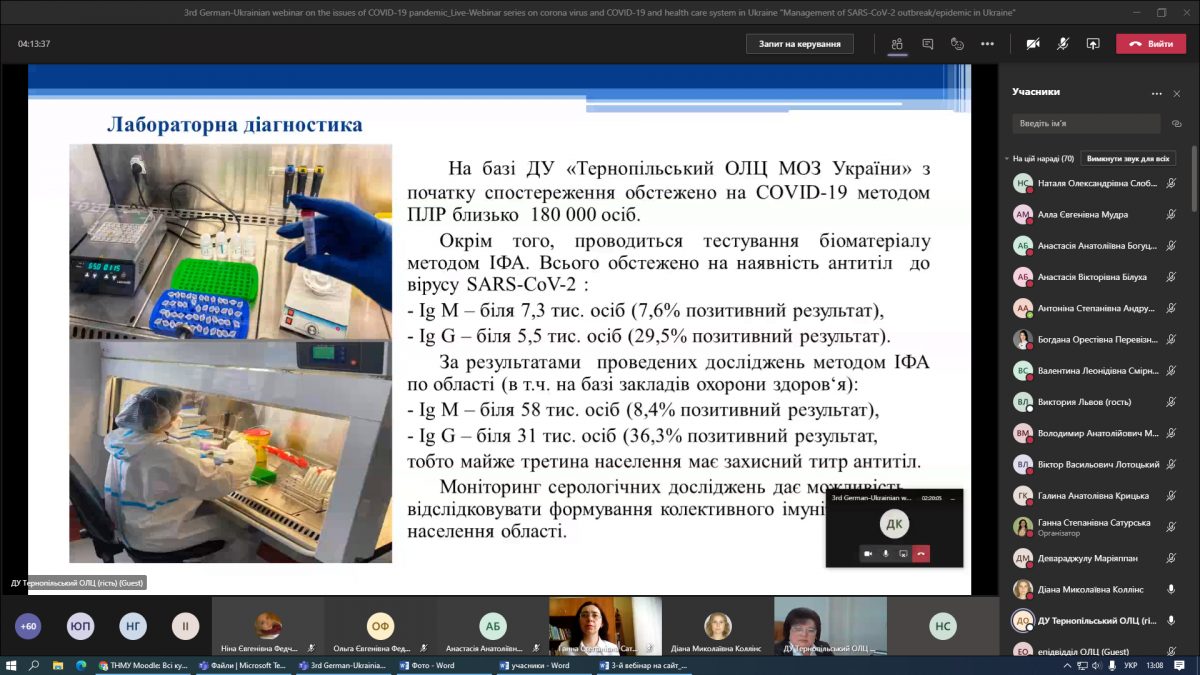Image resolution: width=1200 pixels, height=675 pixels.
Task: Hang up from the mini call window
Action: (921, 553)
